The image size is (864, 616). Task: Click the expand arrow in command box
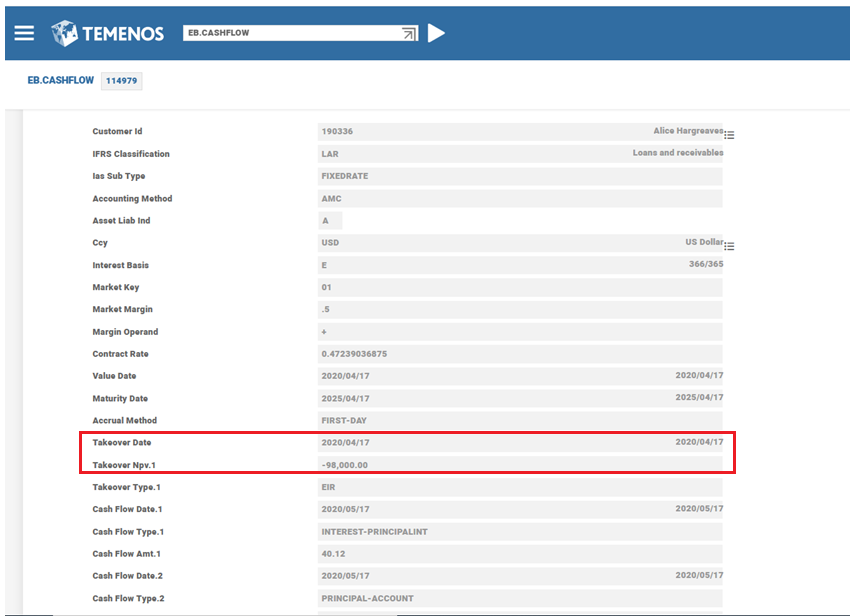(x=408, y=34)
